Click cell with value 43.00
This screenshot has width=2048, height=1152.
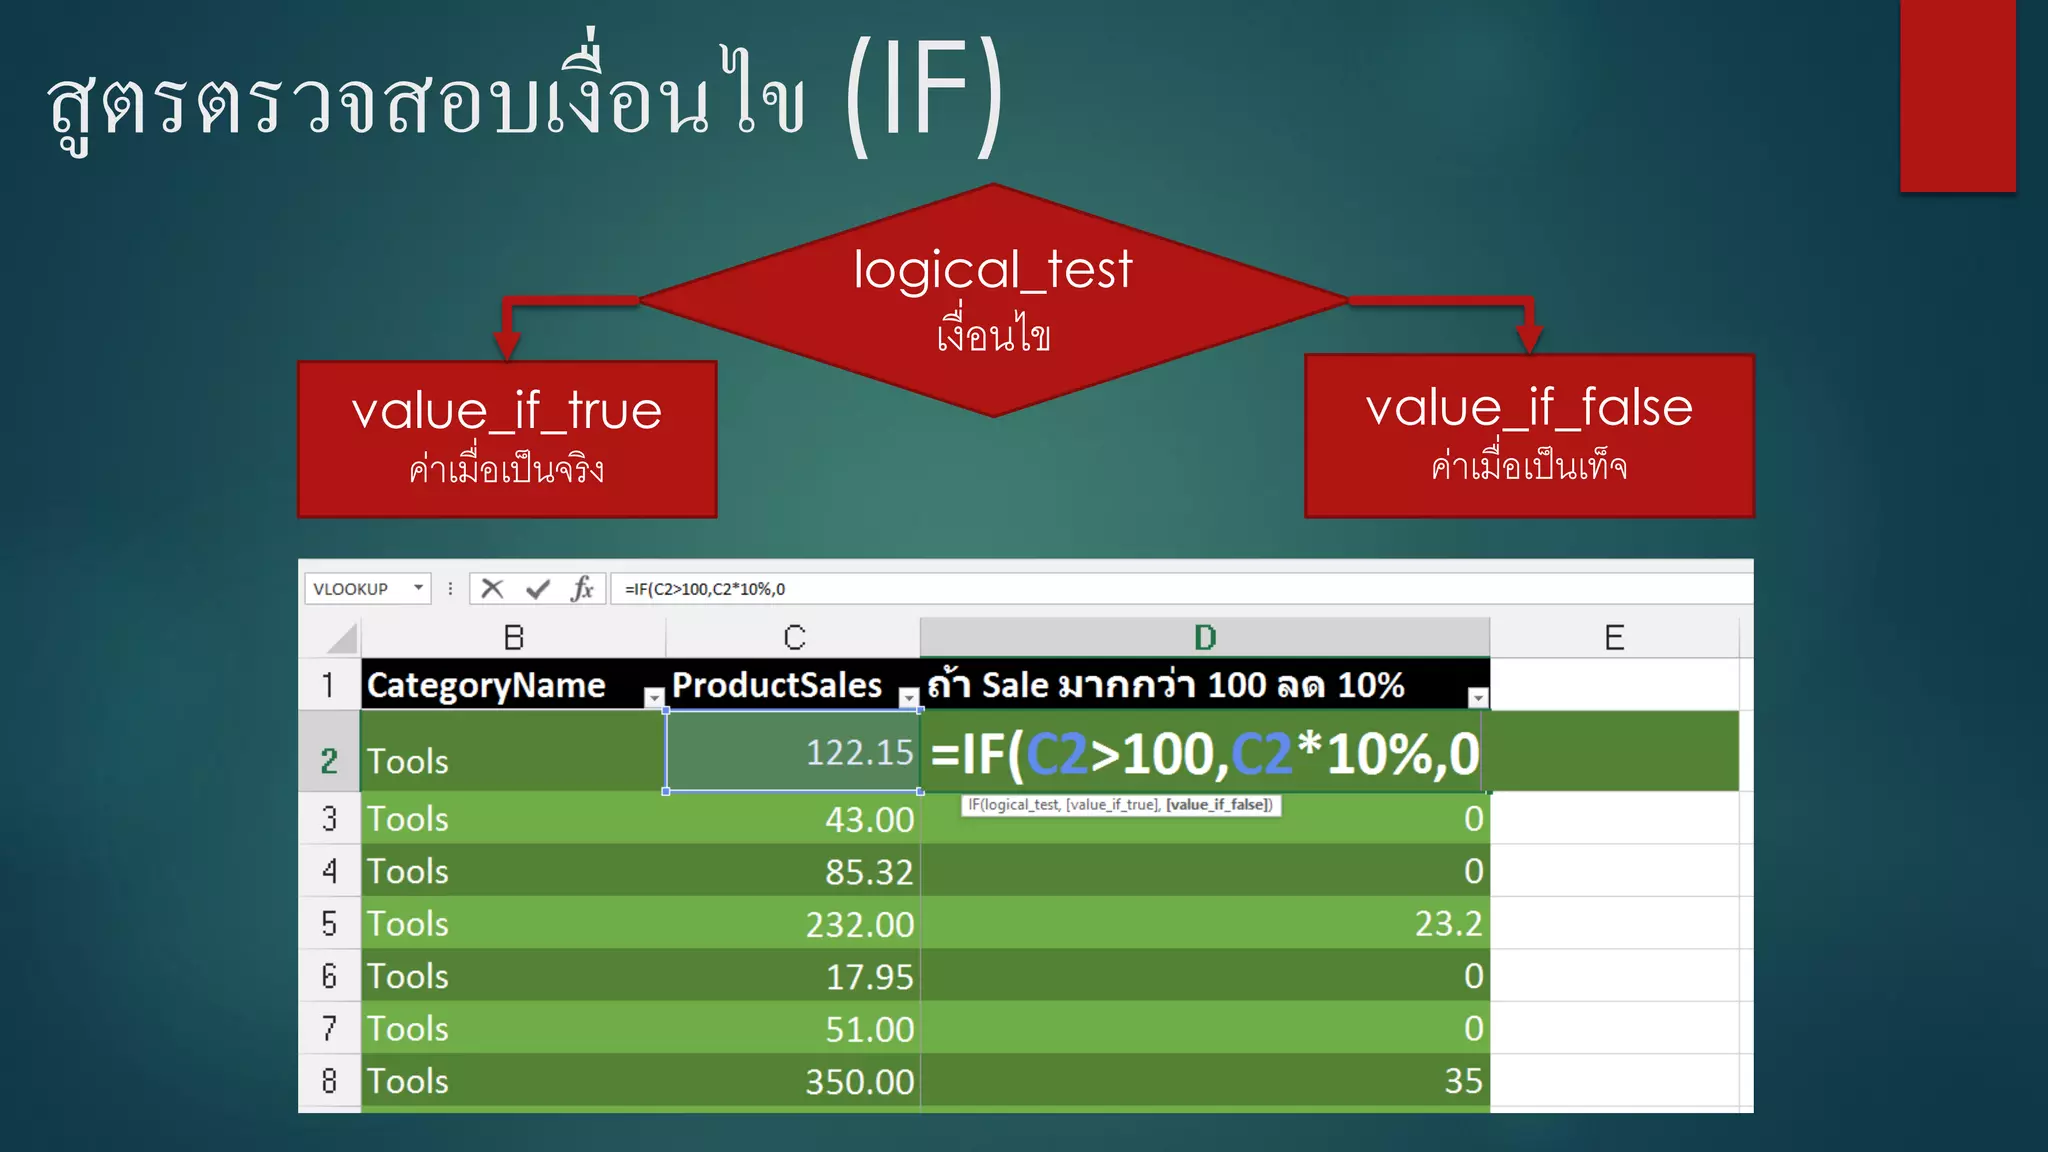793,819
